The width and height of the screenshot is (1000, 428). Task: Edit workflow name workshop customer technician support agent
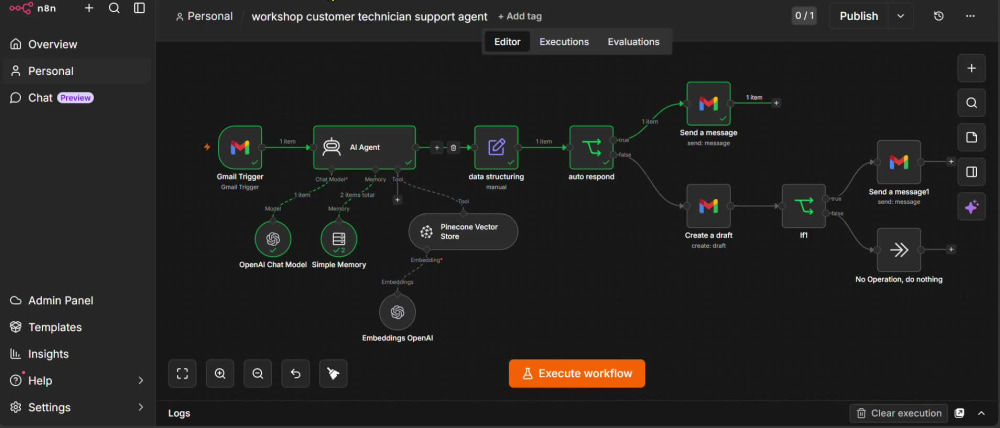369,17
